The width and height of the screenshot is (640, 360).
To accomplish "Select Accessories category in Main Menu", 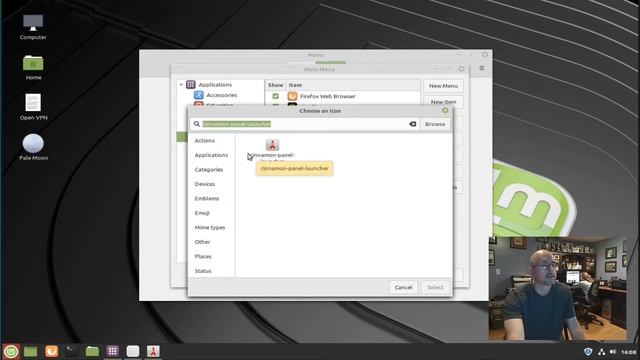I will click(x=221, y=95).
